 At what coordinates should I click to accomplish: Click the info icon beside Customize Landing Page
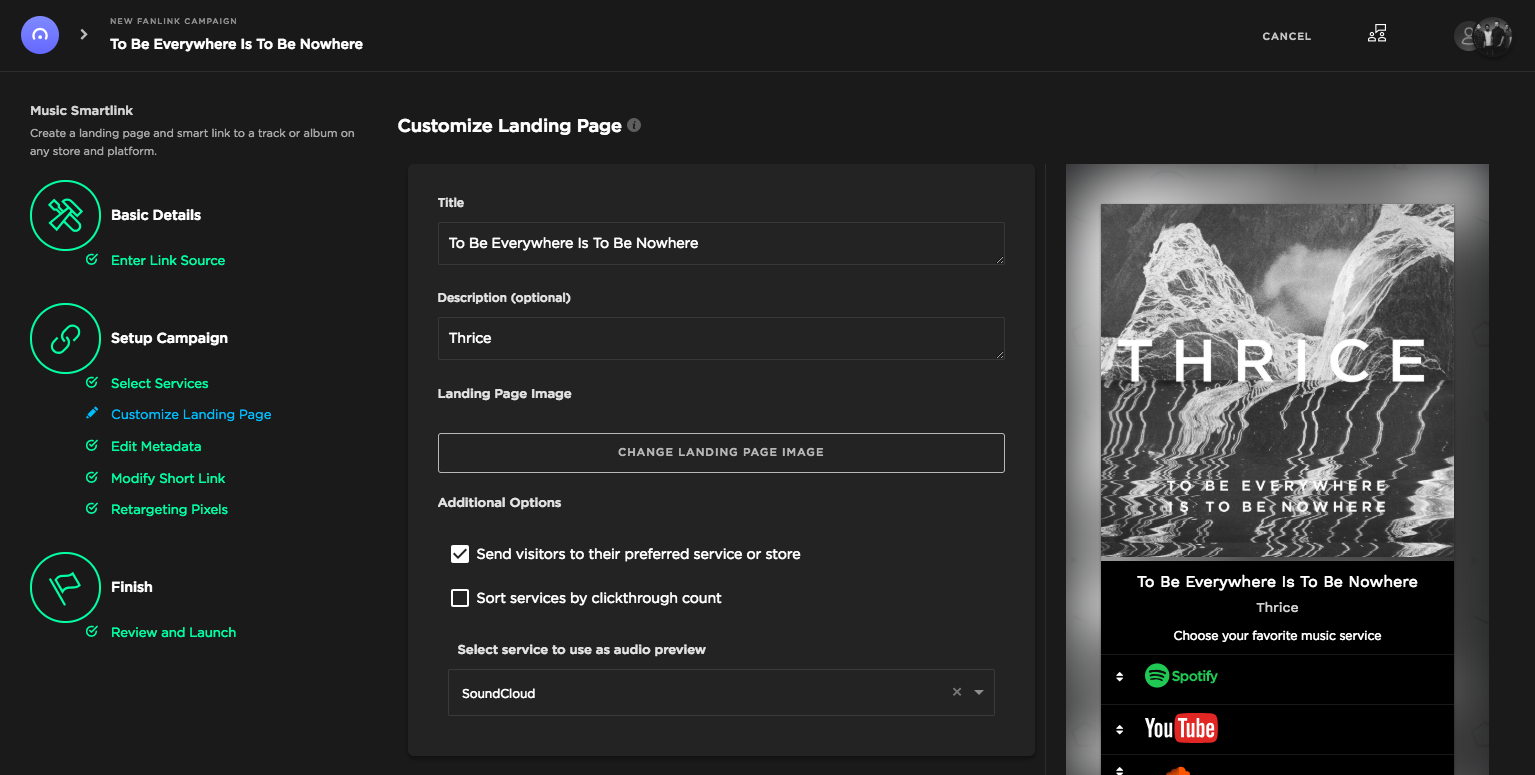click(634, 126)
